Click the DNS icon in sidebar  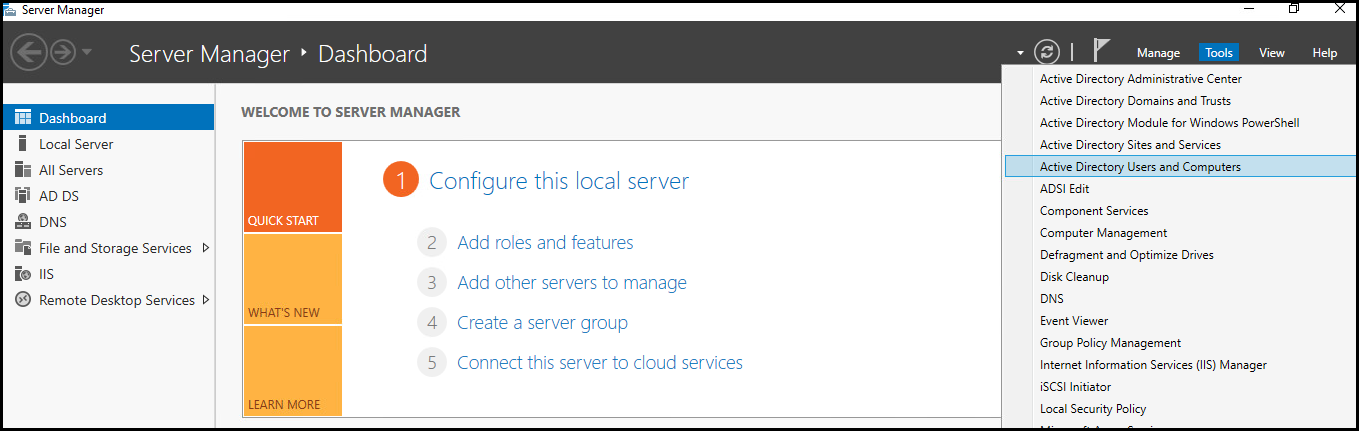coord(22,222)
